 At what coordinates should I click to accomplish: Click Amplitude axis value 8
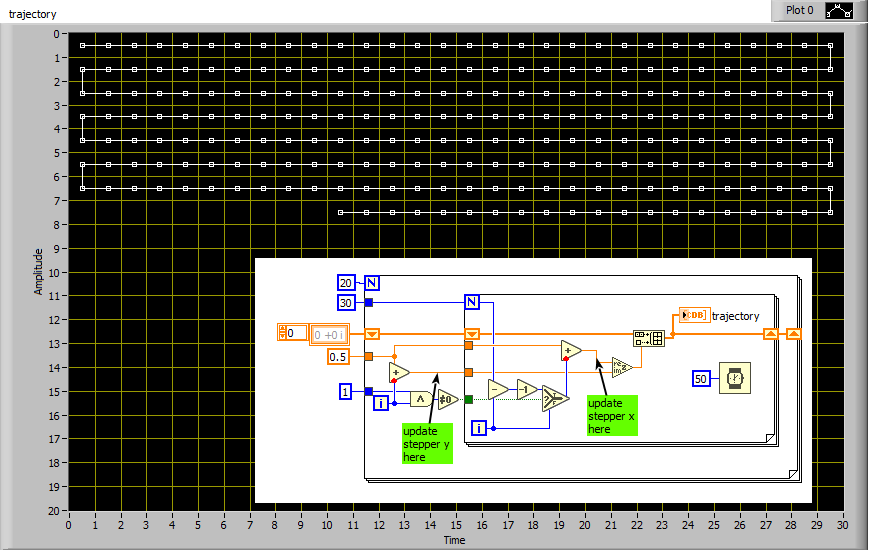(57, 224)
